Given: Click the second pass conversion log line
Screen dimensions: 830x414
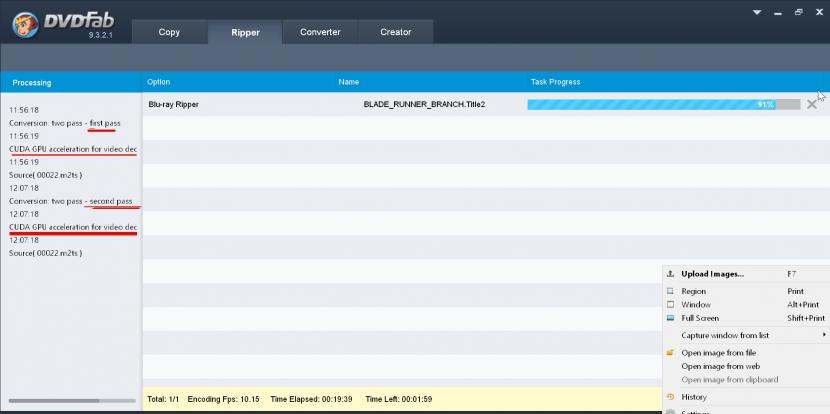Looking at the screenshot, I should pyautogui.click(x=71, y=201).
